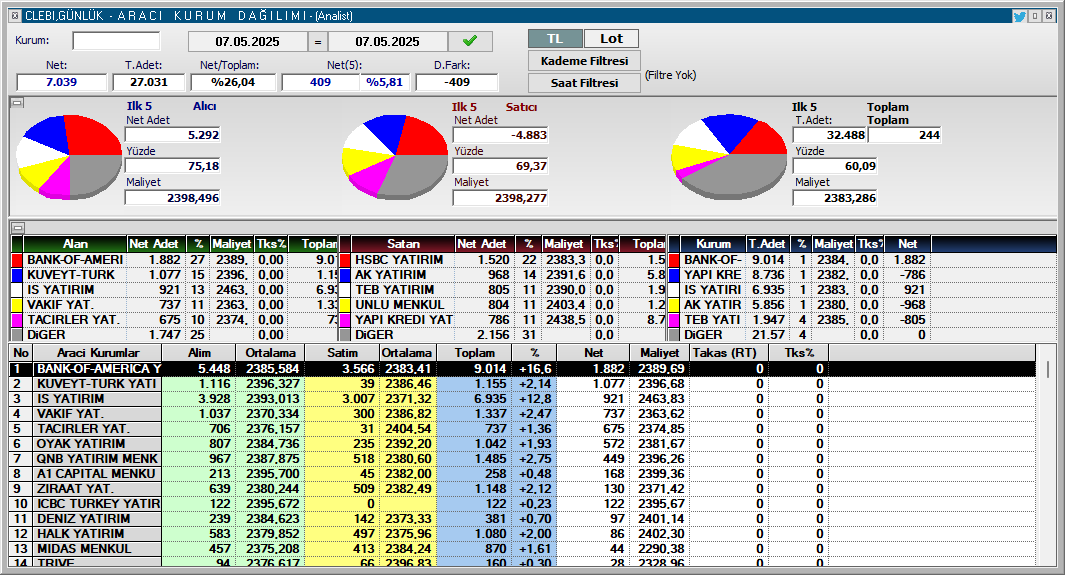Sort by Kurum column header
Image resolution: width=1065 pixels, height=575 pixels.
pyautogui.click(x=713, y=244)
